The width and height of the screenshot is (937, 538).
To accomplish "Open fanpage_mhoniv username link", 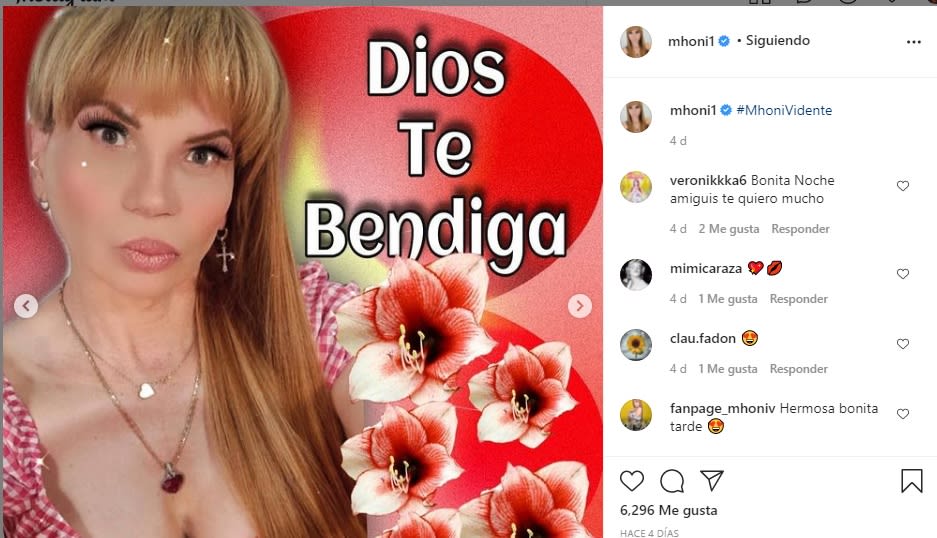I will (x=722, y=408).
